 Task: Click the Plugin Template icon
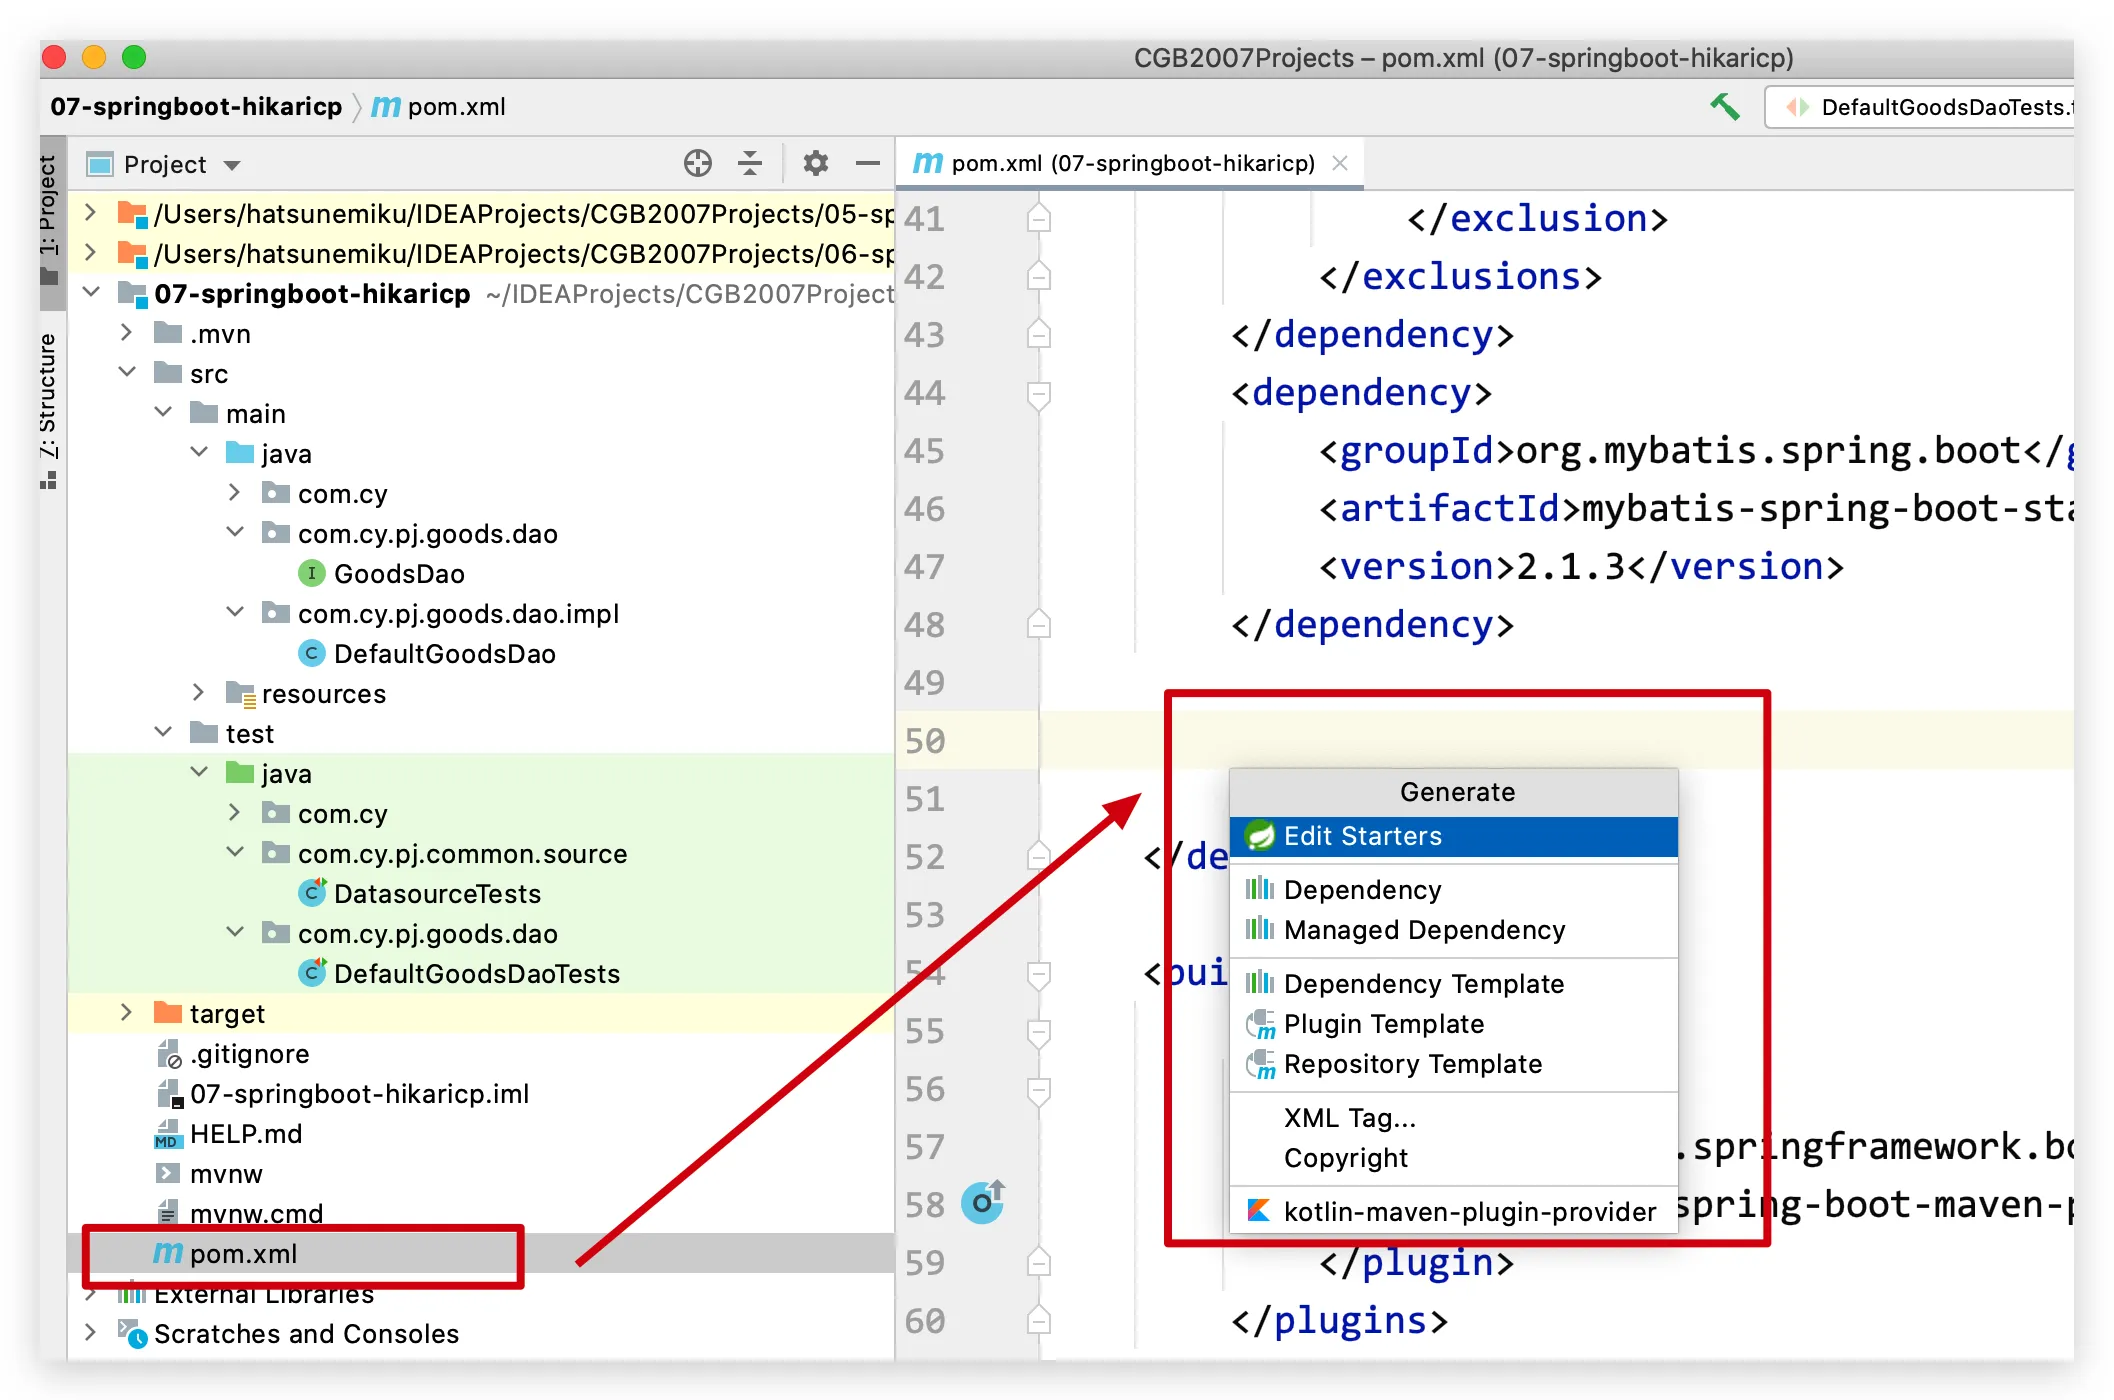[x=1260, y=1024]
